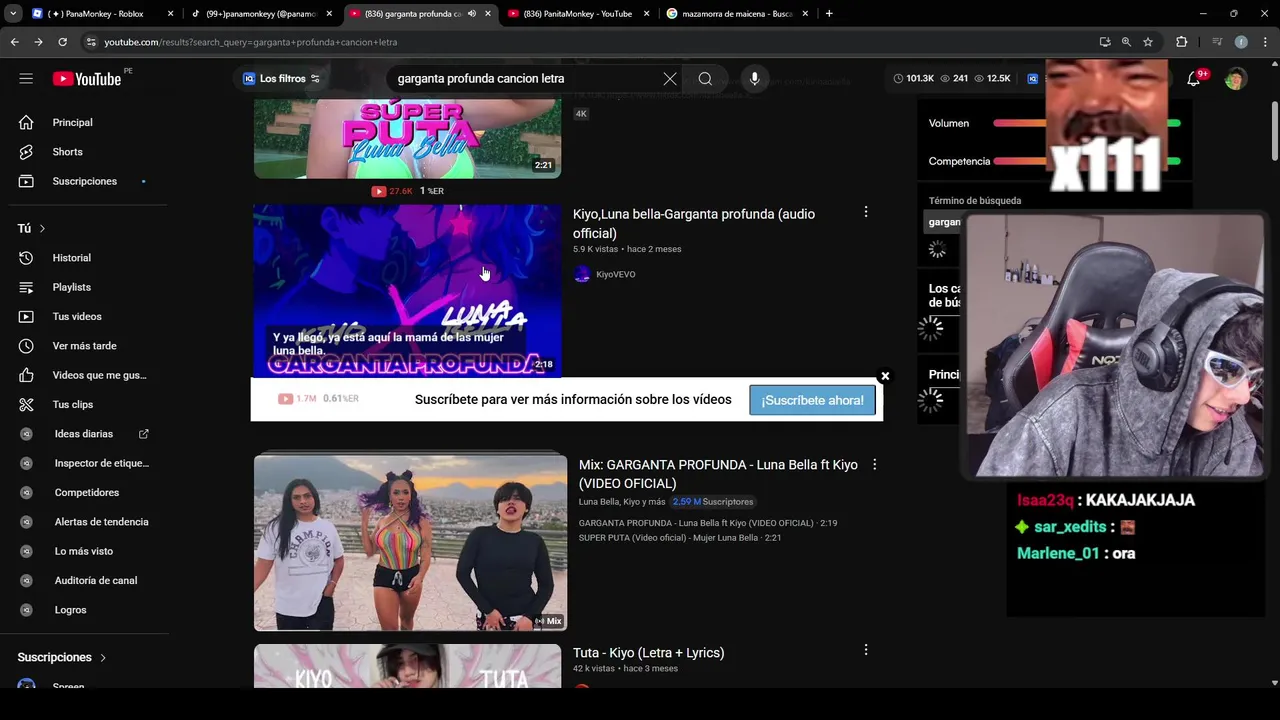
Task: Play the Kiyo Luna Bella Garganta Profunda thumbnail
Action: tap(407, 291)
